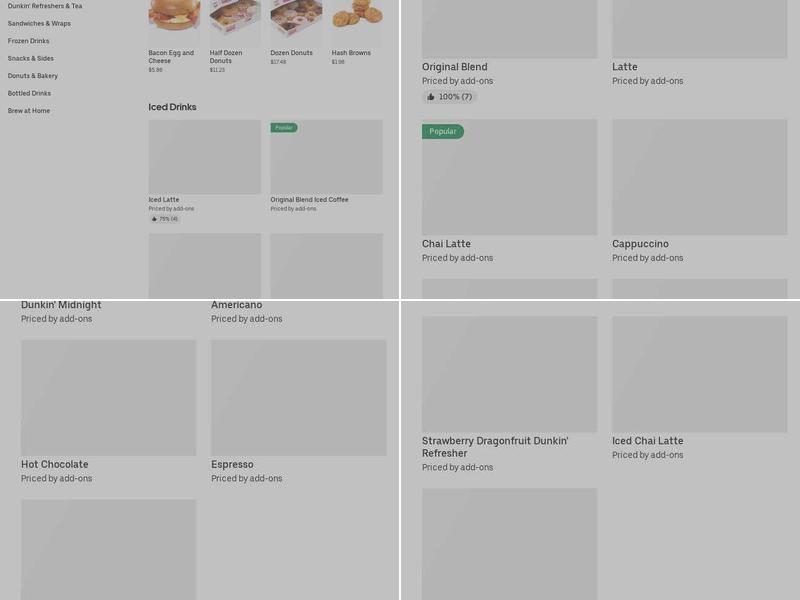Open the Iced Chai Latte item
800x600 pixels.
click(699, 388)
